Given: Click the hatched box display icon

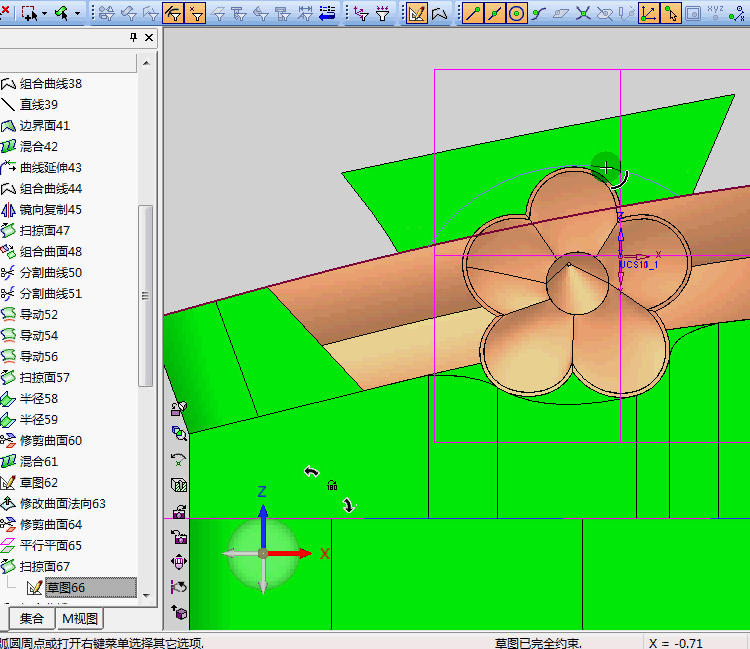Looking at the screenshot, I should click(x=179, y=485).
